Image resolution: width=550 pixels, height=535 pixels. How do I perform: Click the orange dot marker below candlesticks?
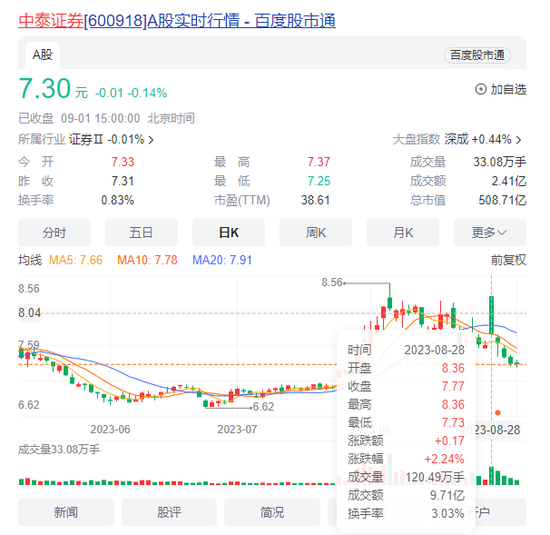pos(497,413)
